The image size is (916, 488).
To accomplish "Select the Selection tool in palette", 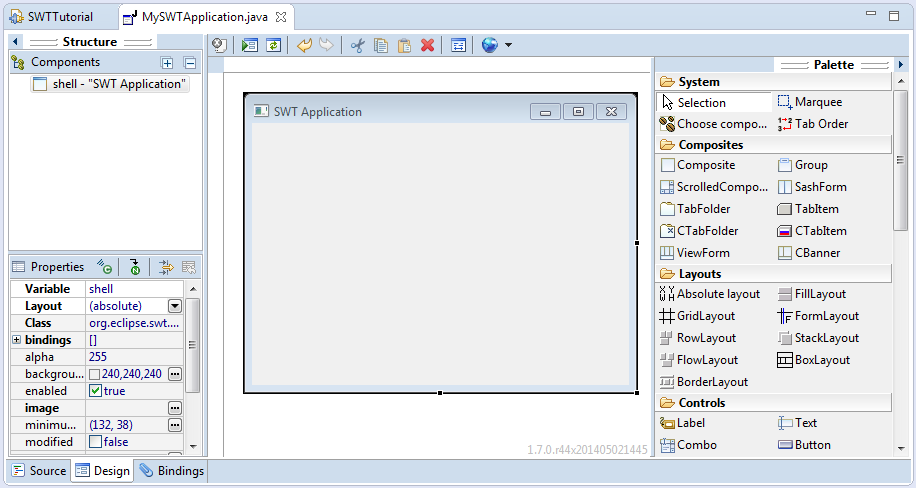I will pyautogui.click(x=714, y=102).
